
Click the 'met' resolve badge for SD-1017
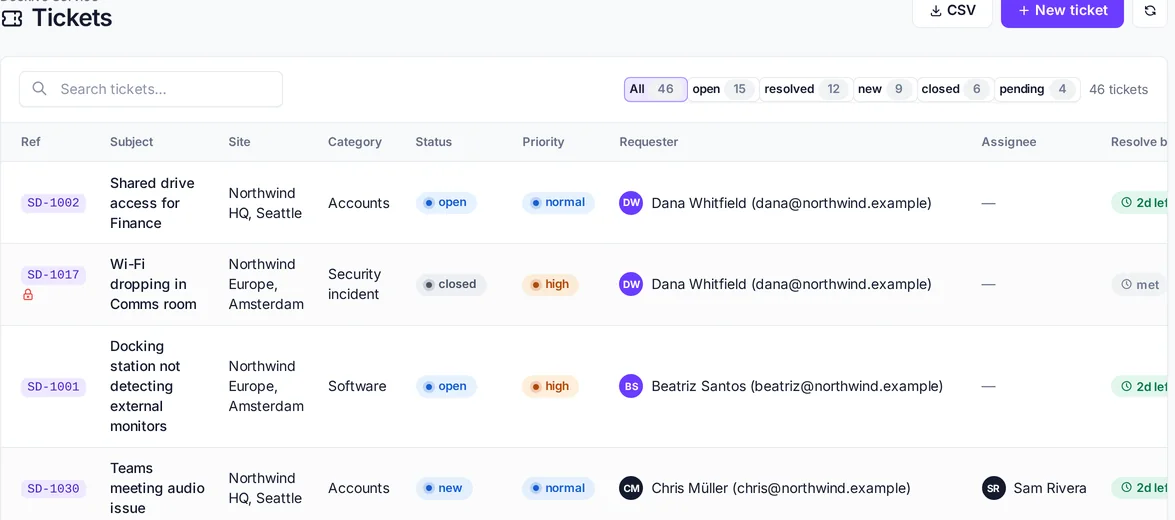click(x=1140, y=285)
